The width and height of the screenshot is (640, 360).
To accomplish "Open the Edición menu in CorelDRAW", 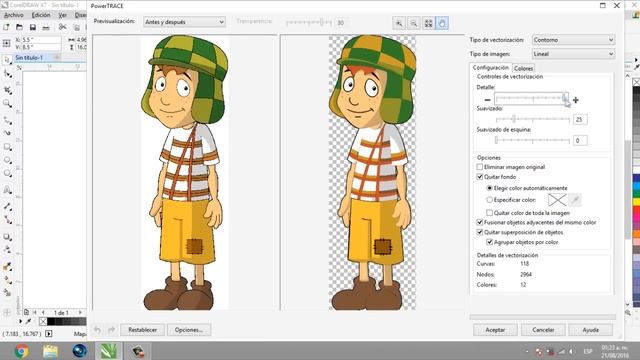I will (x=41, y=15).
